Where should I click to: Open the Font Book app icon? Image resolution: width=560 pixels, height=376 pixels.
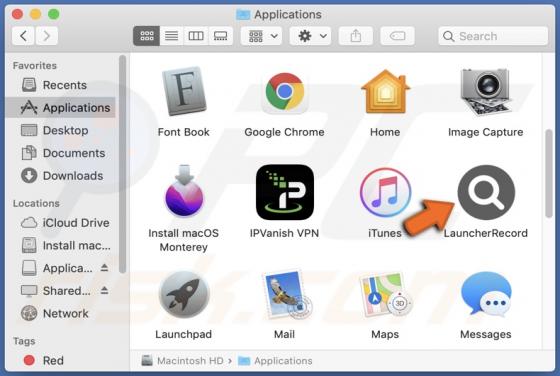tap(184, 91)
